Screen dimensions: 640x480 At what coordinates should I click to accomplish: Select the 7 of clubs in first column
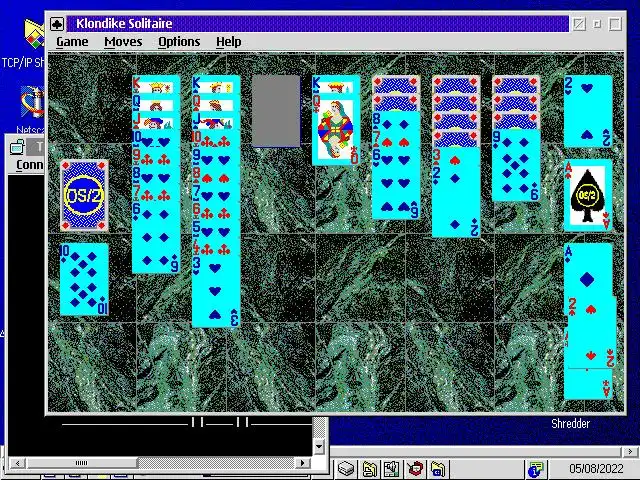point(156,193)
